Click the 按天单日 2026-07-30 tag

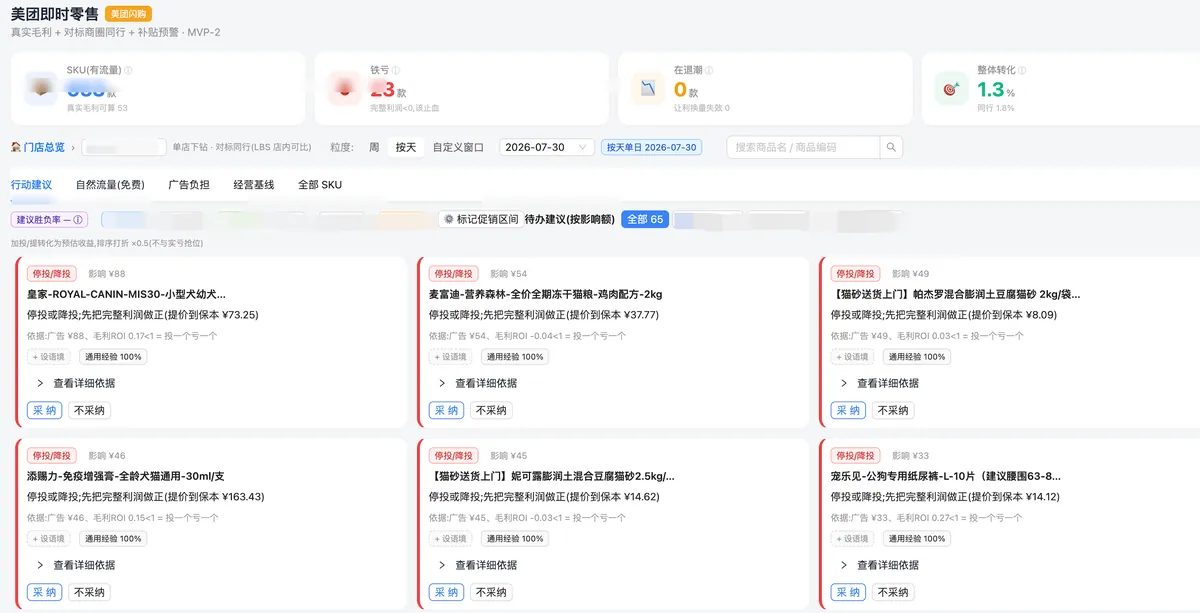click(652, 147)
